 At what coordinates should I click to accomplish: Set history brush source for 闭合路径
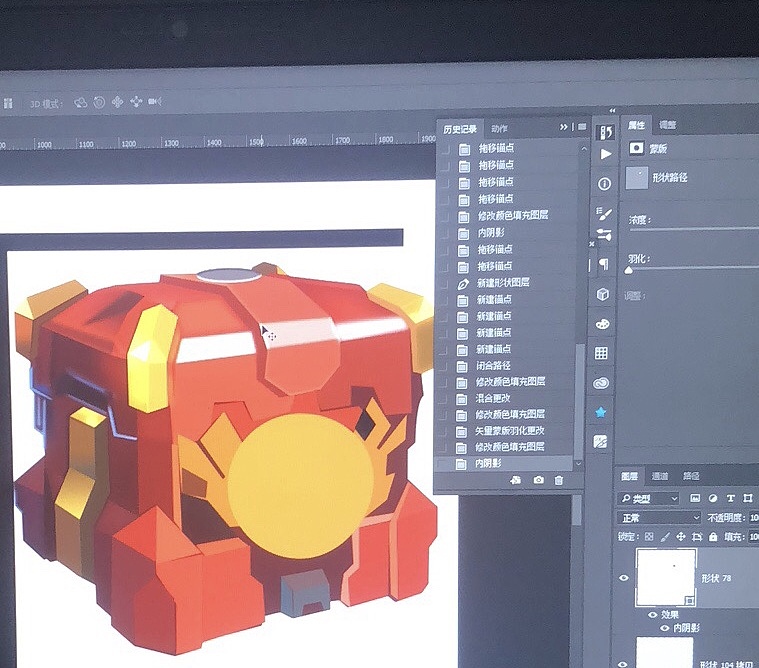(443, 366)
